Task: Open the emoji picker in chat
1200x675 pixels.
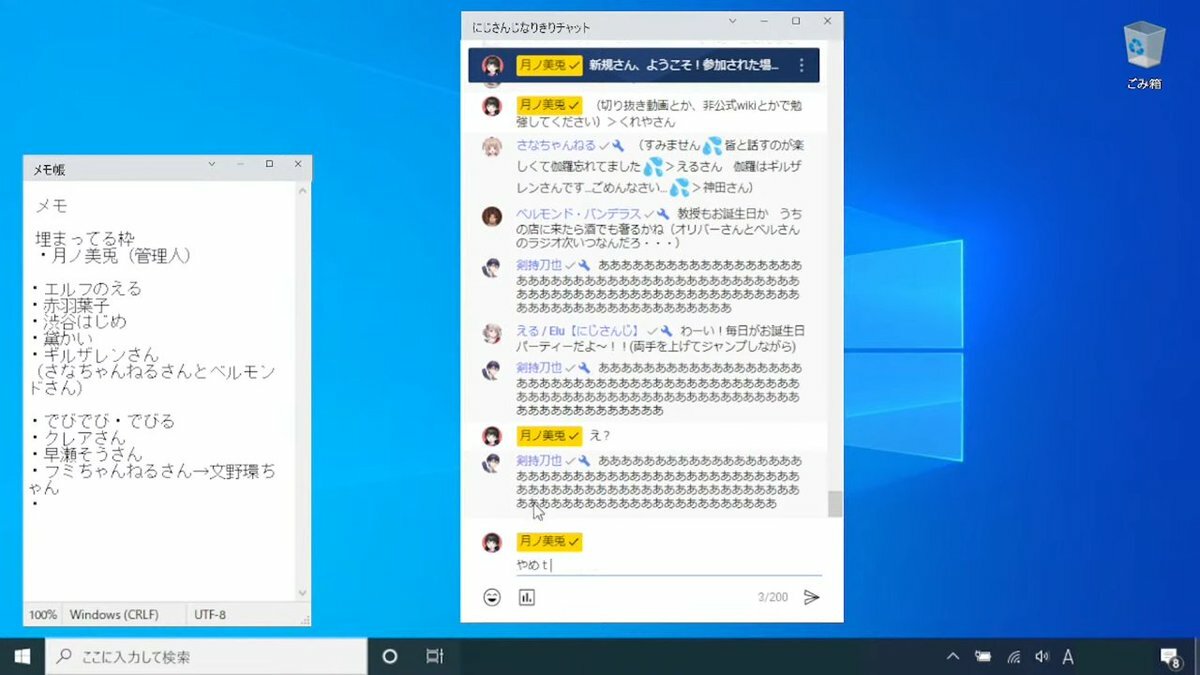Action: click(492, 597)
